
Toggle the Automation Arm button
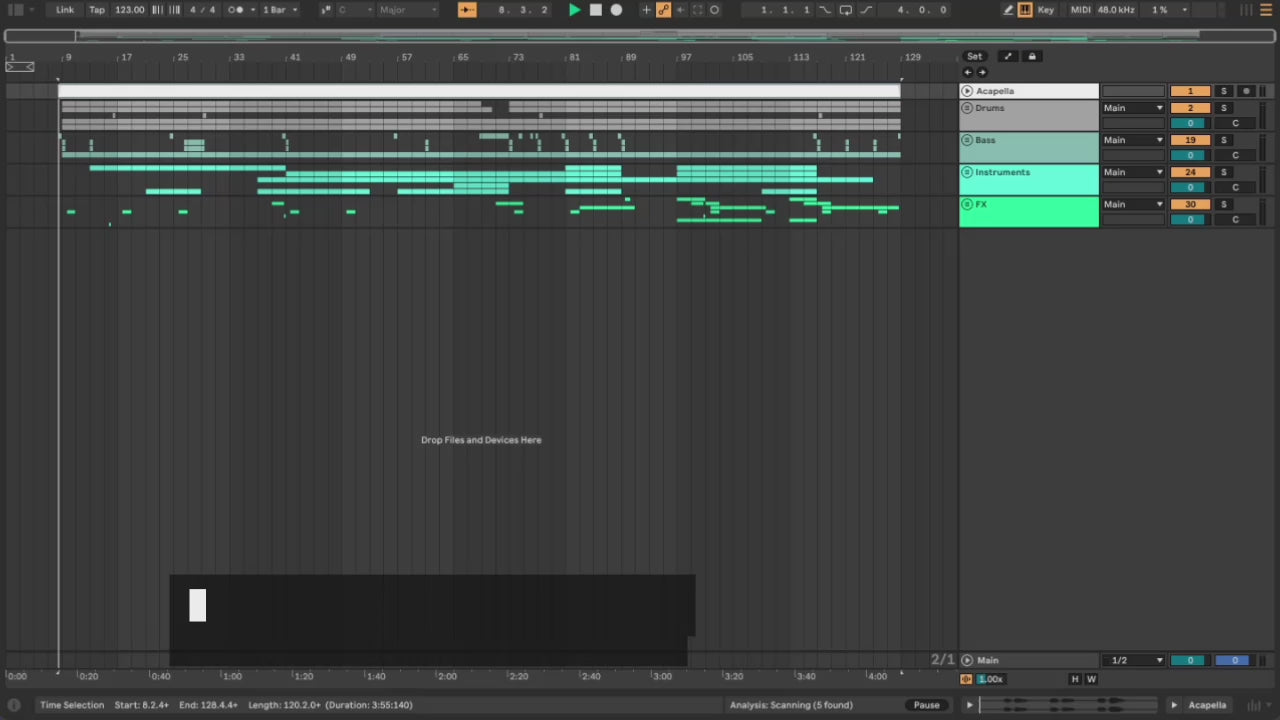click(x=663, y=10)
